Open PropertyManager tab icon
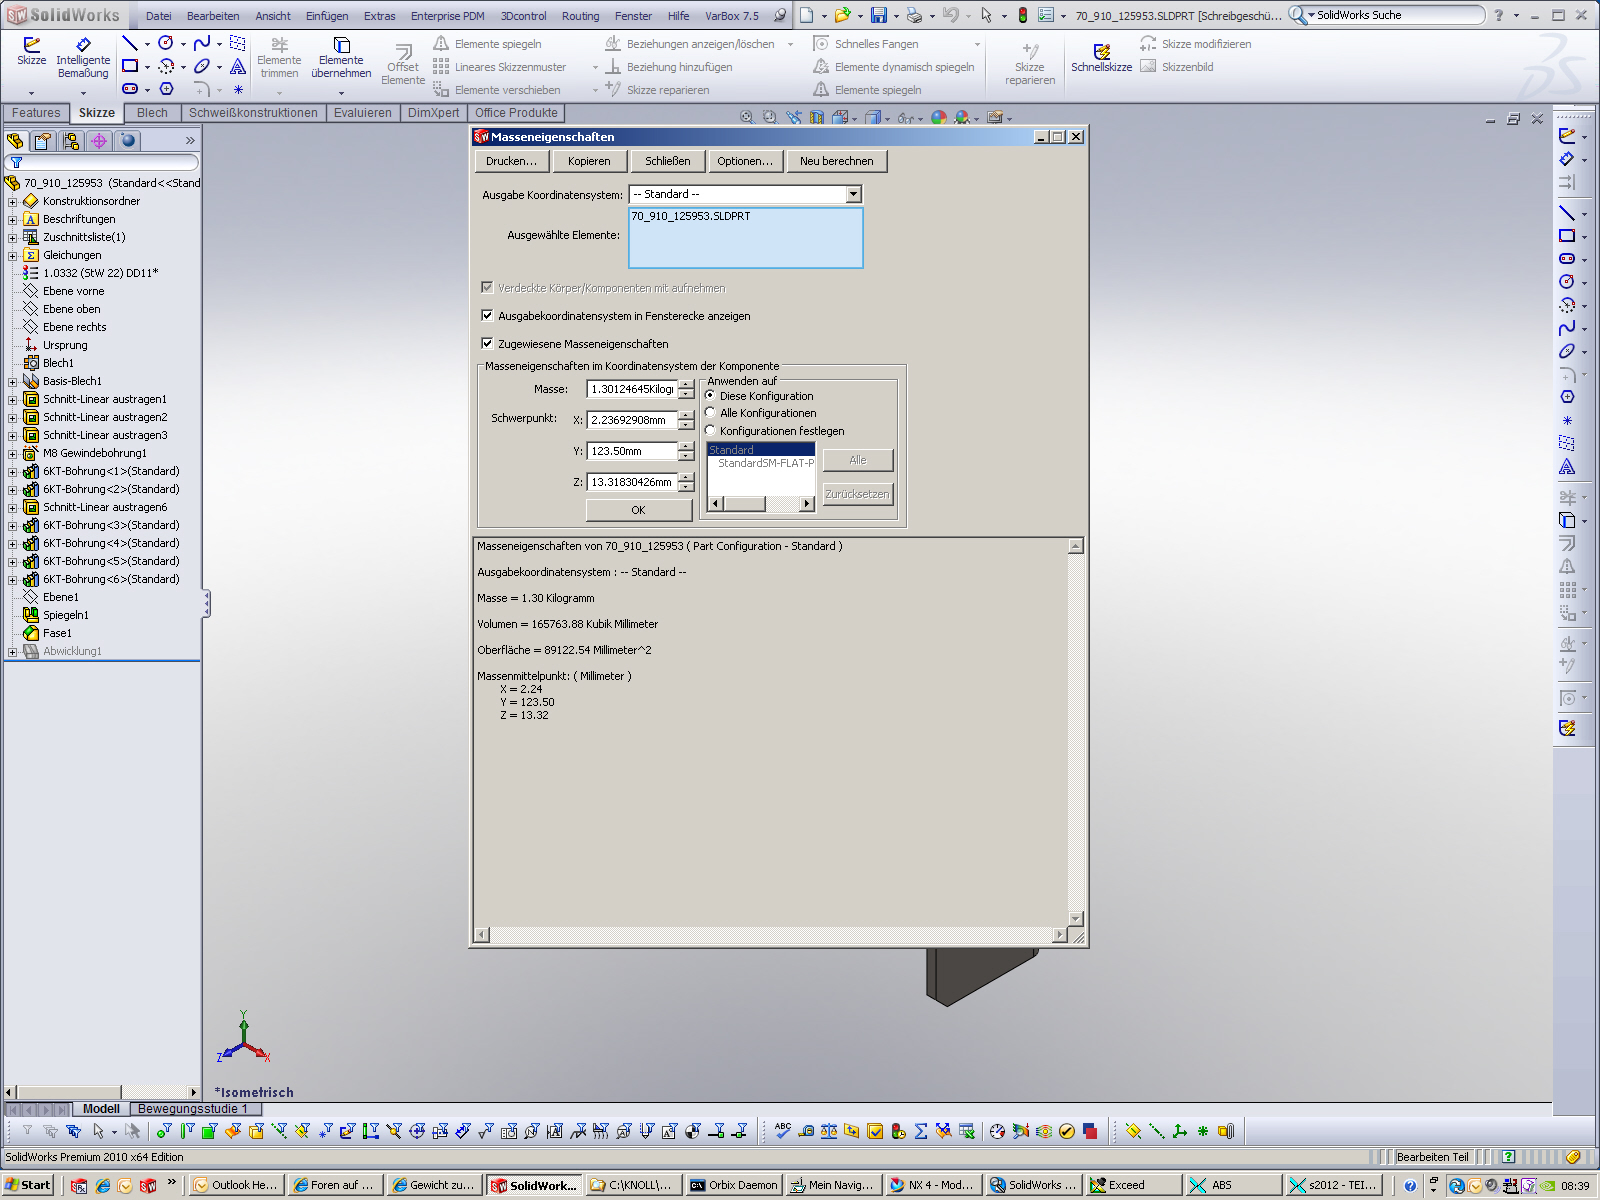This screenshot has height=1200, width=1600. point(43,141)
